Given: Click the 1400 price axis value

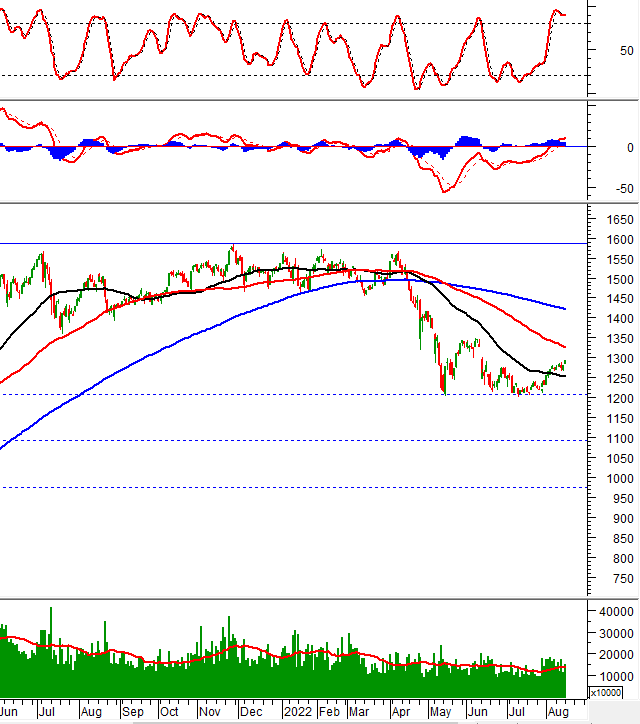Looking at the screenshot, I should coord(620,319).
